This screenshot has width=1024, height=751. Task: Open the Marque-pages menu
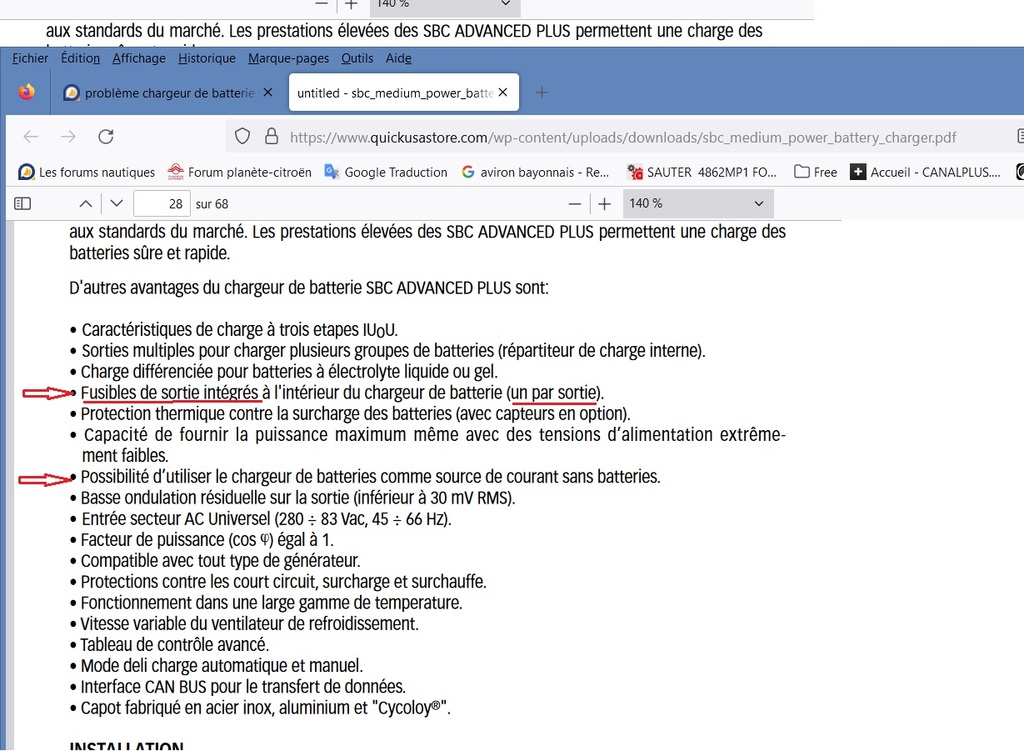coord(288,58)
